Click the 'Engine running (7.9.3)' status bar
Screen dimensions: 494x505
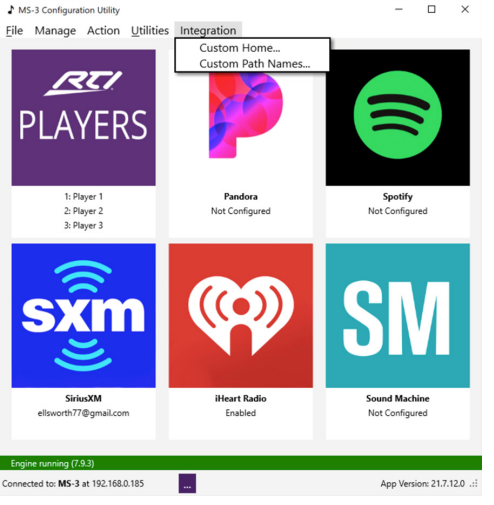click(241, 463)
